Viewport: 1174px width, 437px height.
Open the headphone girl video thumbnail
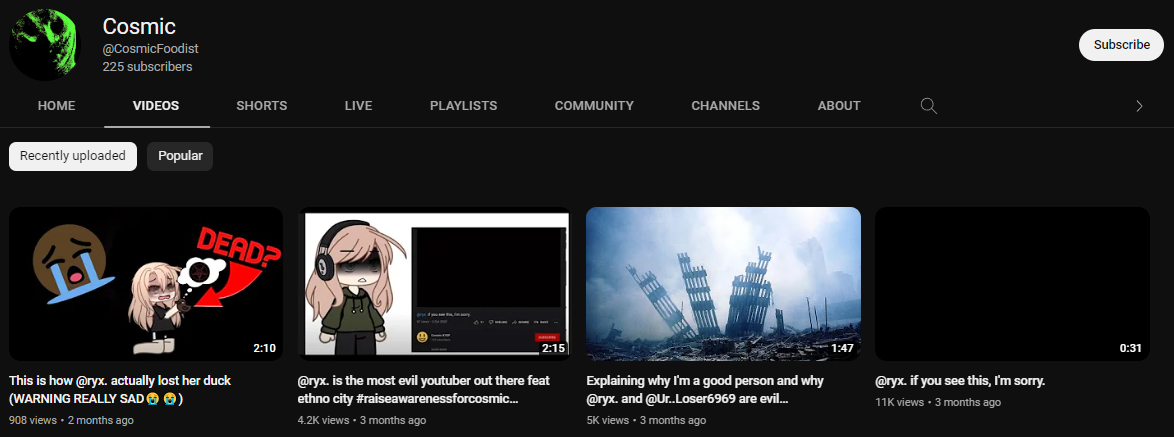(x=435, y=283)
